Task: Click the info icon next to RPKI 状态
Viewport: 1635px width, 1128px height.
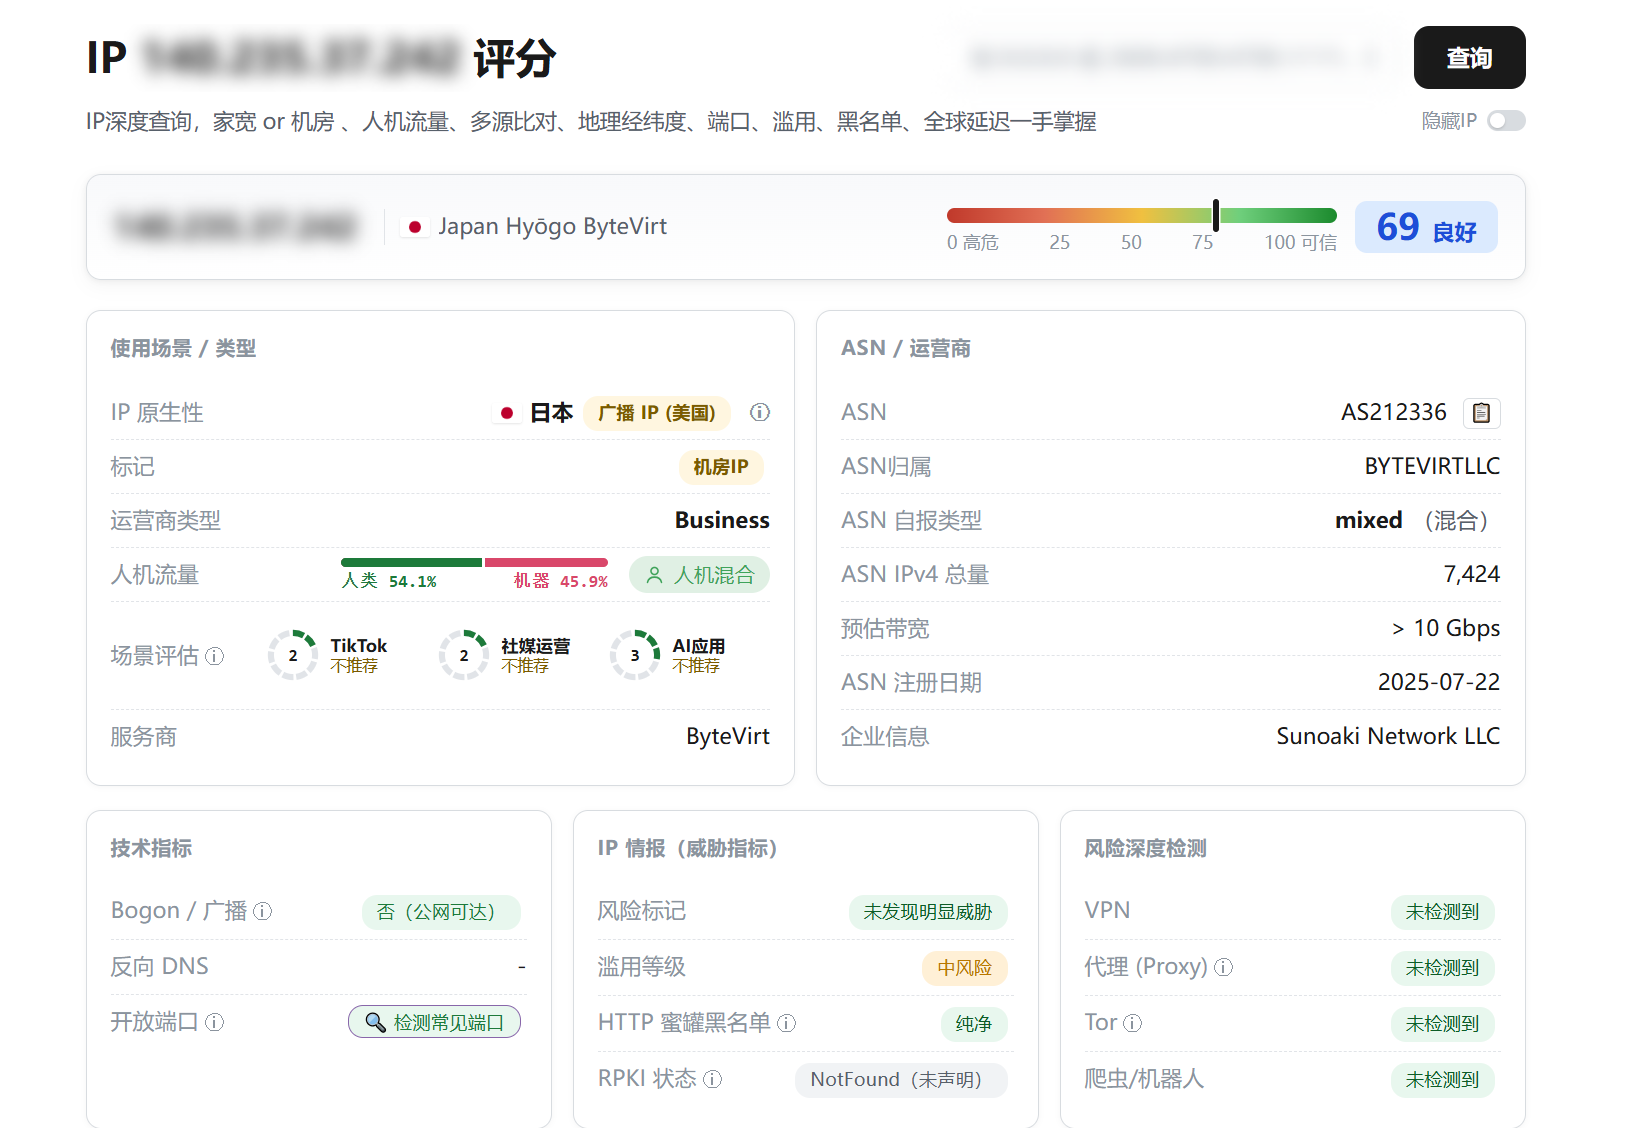Action: pyautogui.click(x=713, y=1079)
